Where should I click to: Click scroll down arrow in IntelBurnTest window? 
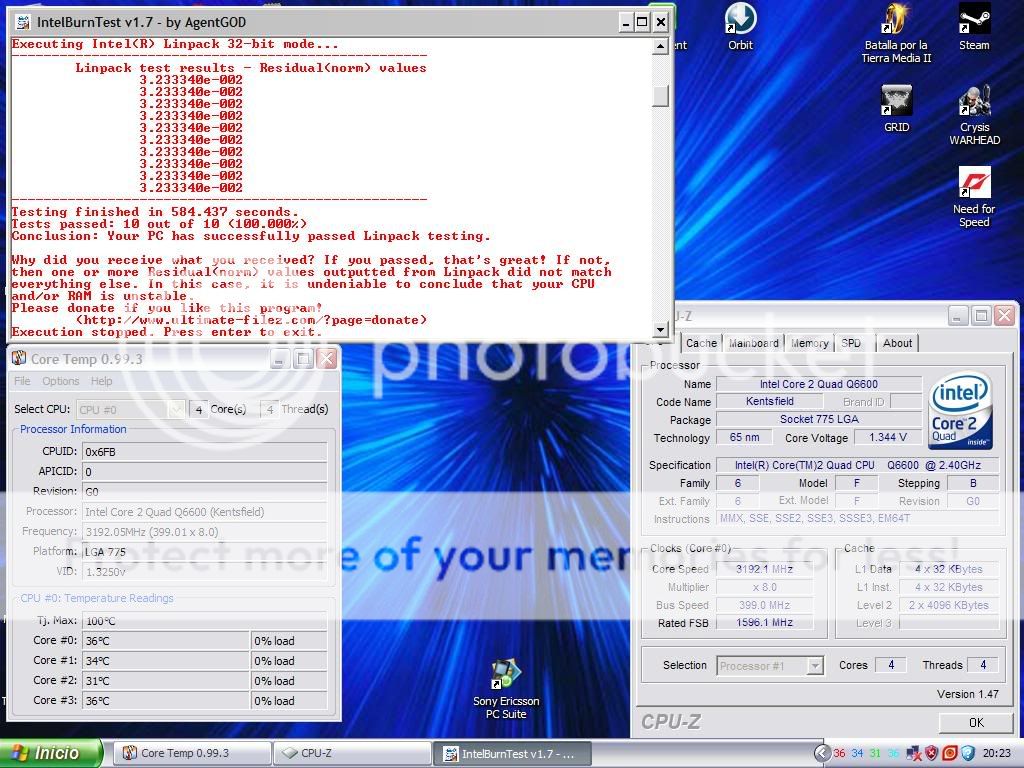point(661,330)
